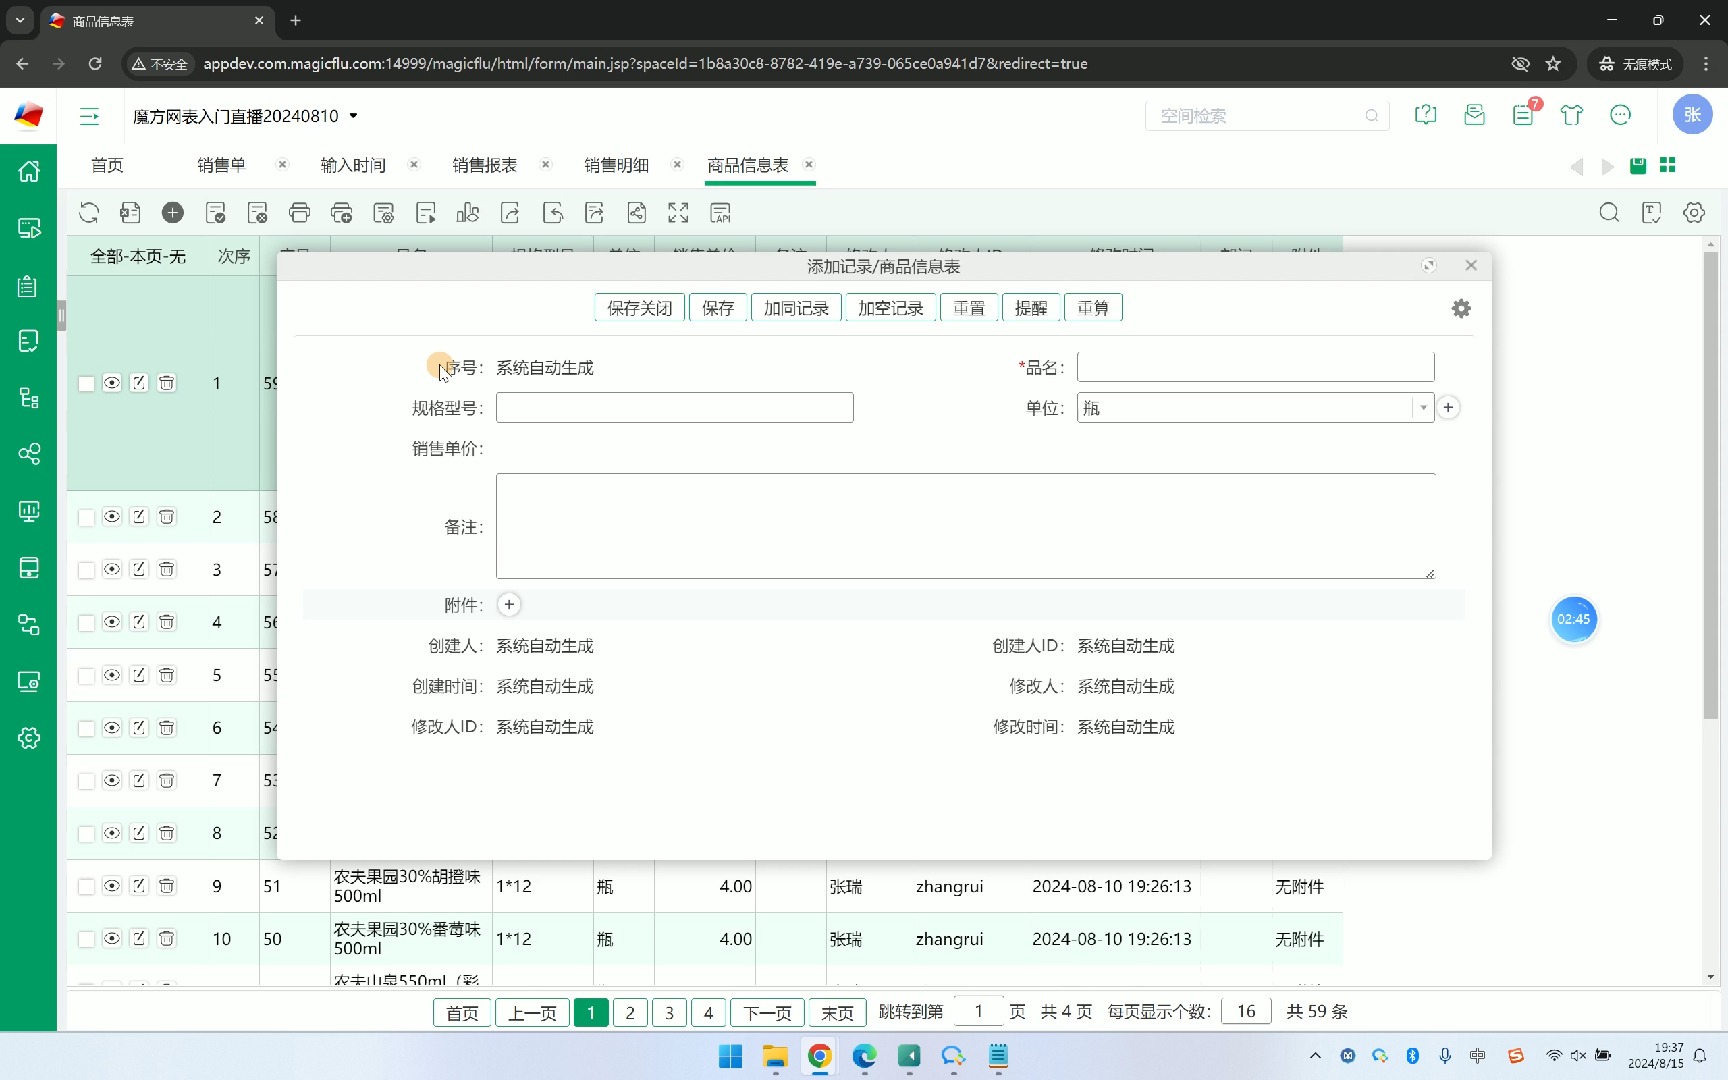
Task: Tick the checkbox in row 10
Action: (x=86, y=939)
